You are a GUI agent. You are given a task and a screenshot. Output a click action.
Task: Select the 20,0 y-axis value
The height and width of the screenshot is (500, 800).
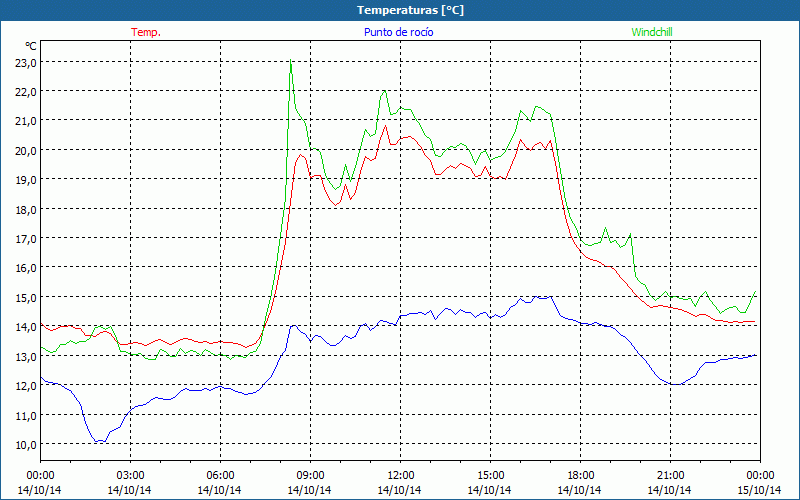[27, 151]
